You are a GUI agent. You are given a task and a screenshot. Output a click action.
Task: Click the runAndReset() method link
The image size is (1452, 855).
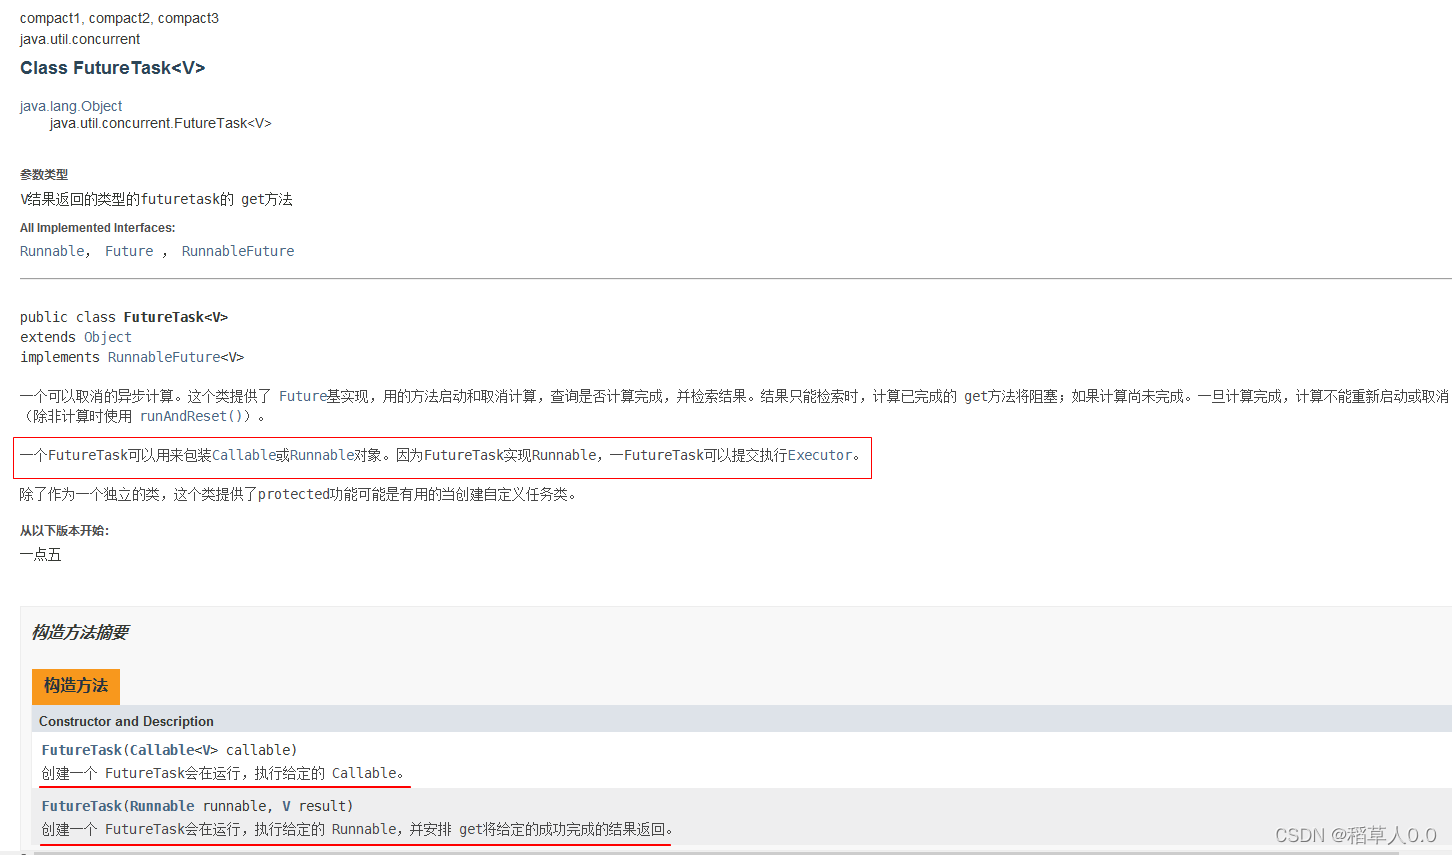(191, 416)
